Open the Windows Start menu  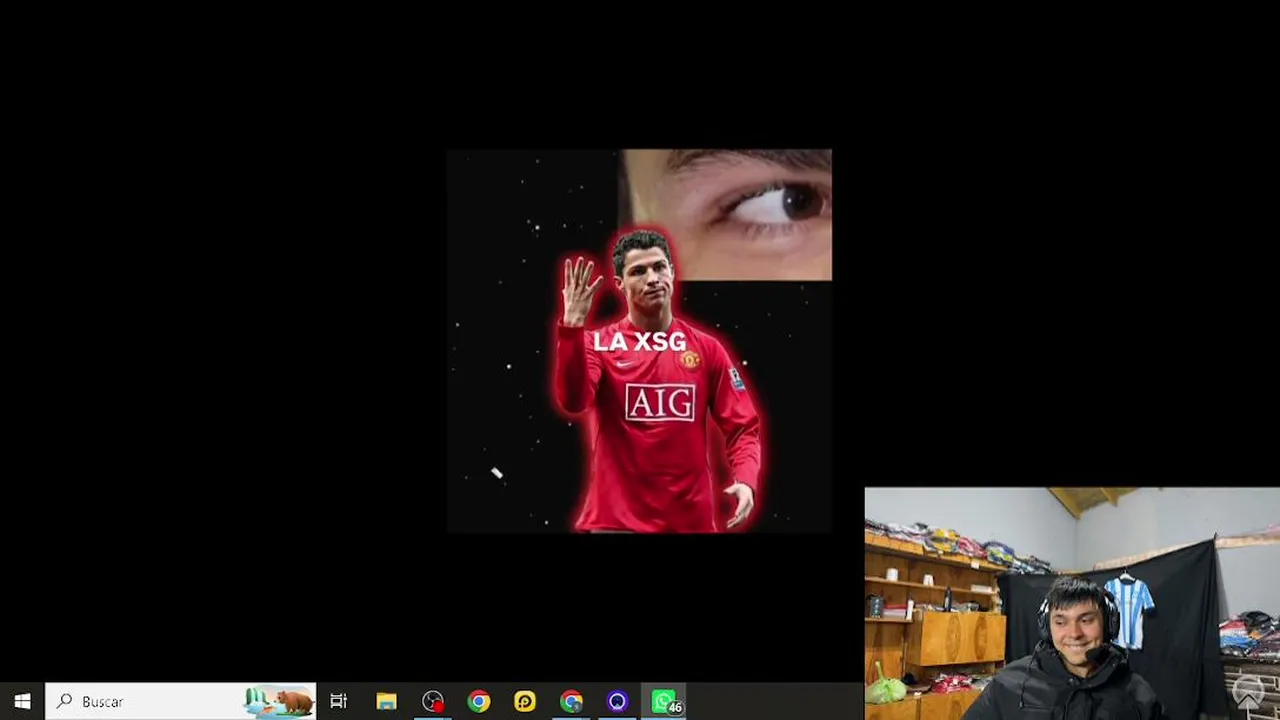(22, 701)
